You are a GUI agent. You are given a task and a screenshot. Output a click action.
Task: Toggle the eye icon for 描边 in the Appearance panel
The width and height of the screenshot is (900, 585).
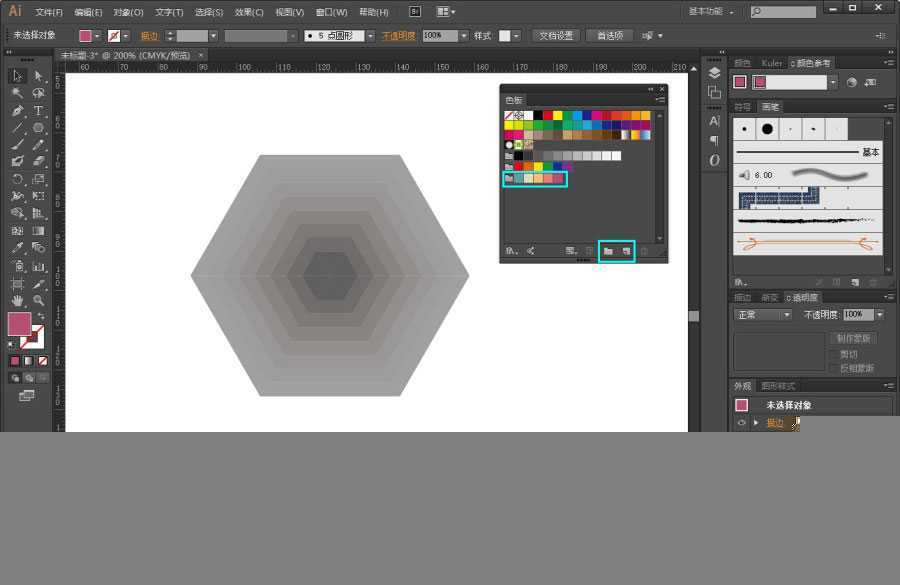(741, 423)
